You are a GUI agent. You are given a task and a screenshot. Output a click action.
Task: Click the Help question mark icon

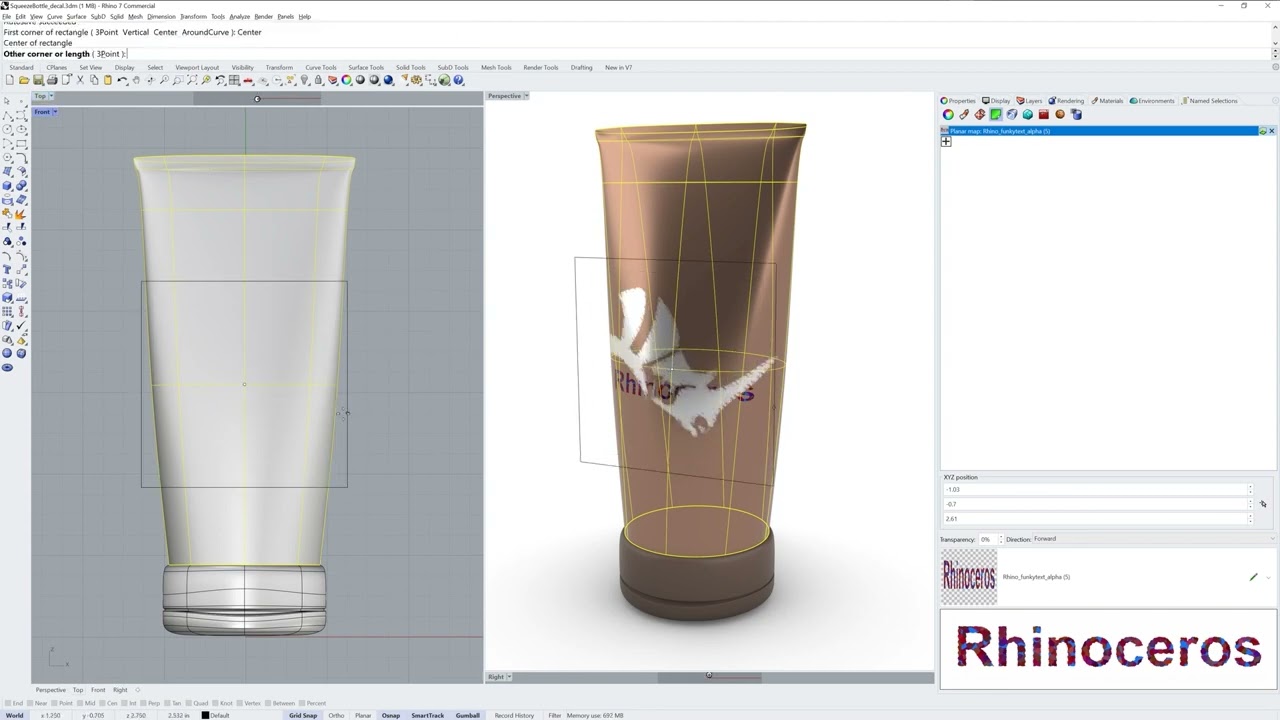[459, 80]
